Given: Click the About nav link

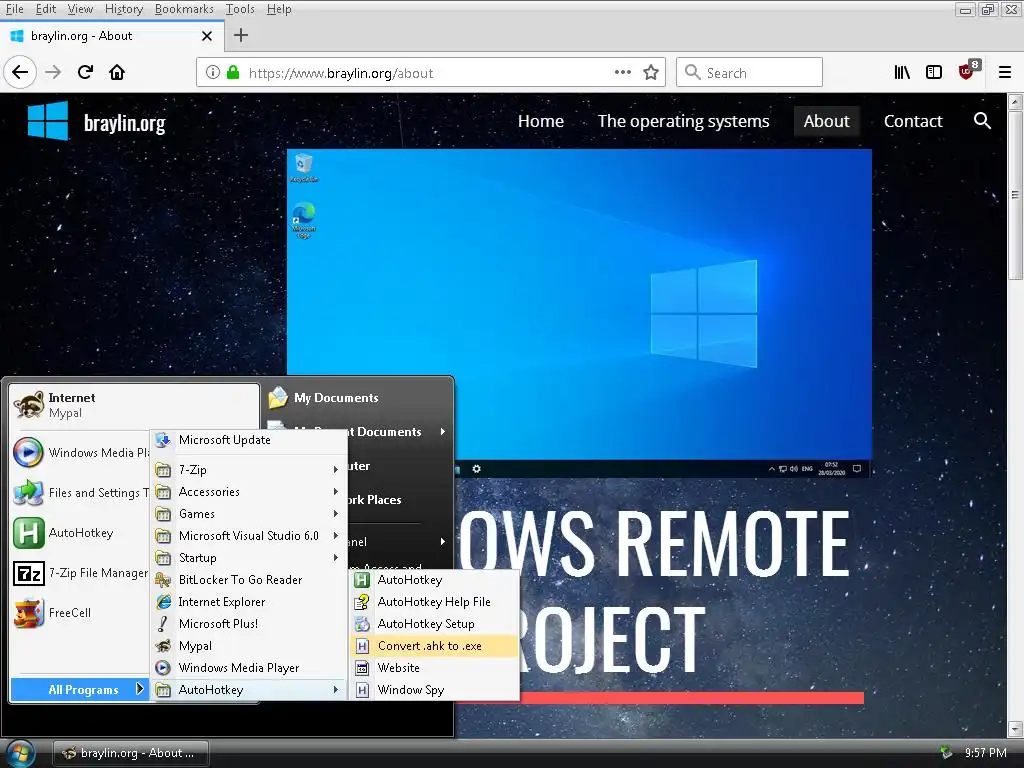Looking at the screenshot, I should pyautogui.click(x=826, y=121).
